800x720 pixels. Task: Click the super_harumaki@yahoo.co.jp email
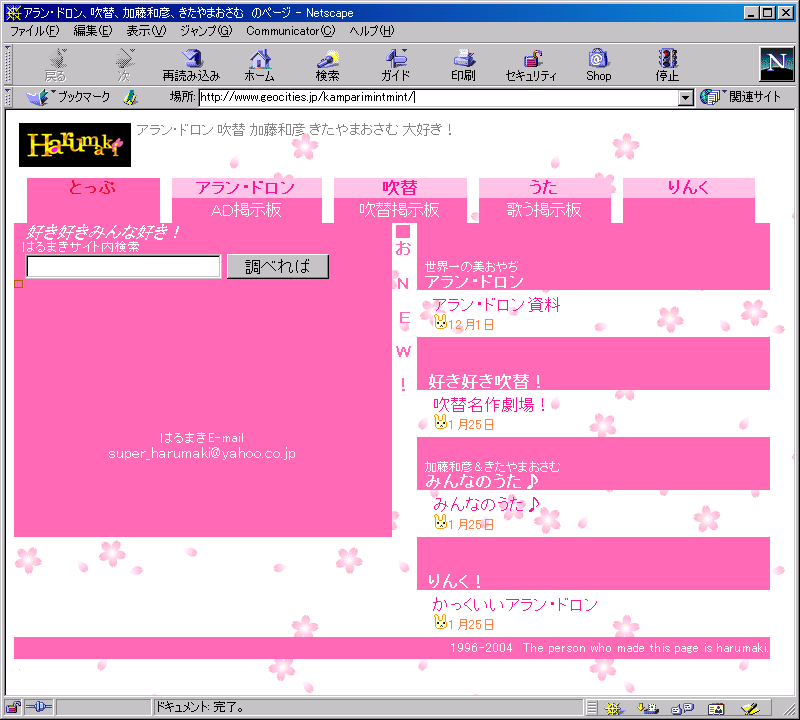click(x=202, y=454)
